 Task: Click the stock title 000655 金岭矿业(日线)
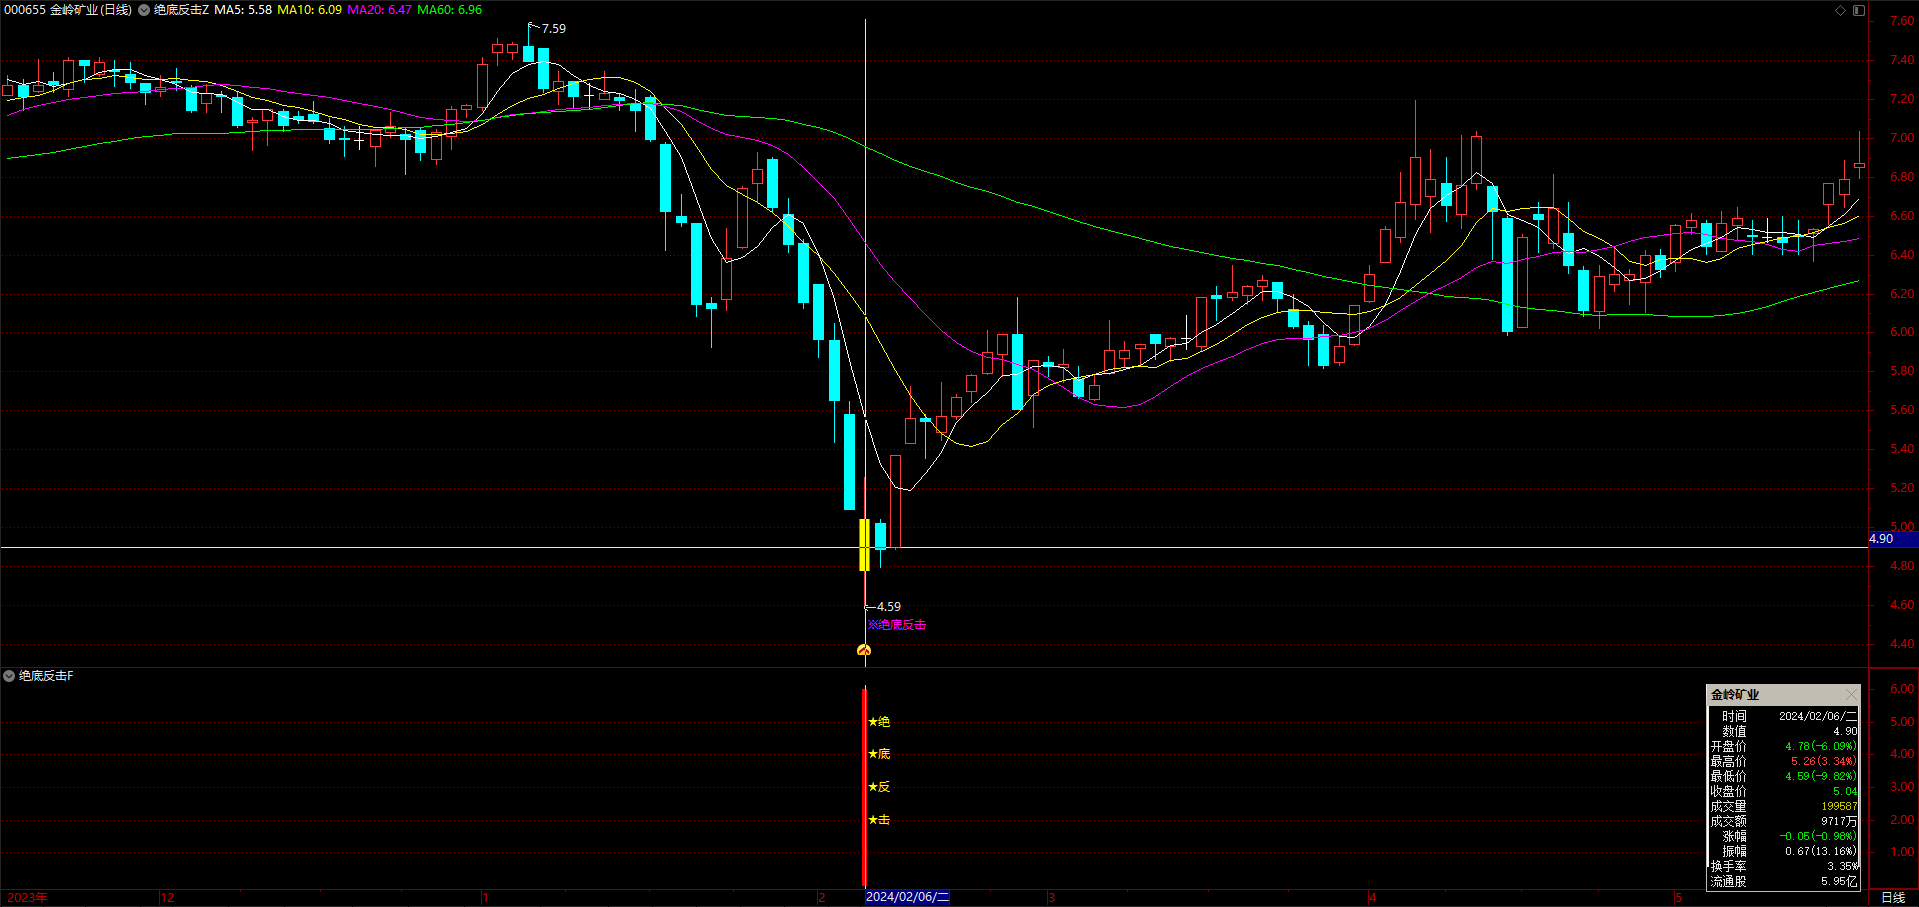pyautogui.click(x=68, y=10)
